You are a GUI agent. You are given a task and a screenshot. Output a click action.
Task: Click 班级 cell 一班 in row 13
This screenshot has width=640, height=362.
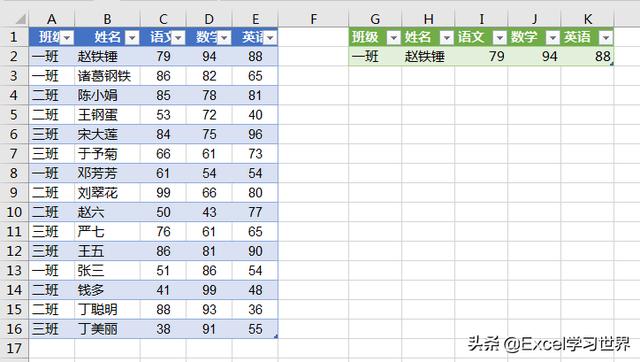click(x=51, y=271)
